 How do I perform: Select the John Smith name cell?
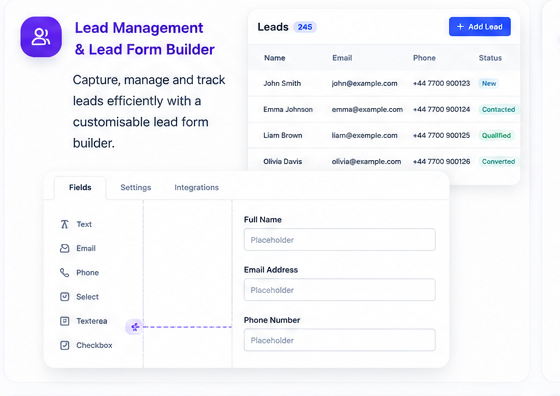tap(282, 83)
